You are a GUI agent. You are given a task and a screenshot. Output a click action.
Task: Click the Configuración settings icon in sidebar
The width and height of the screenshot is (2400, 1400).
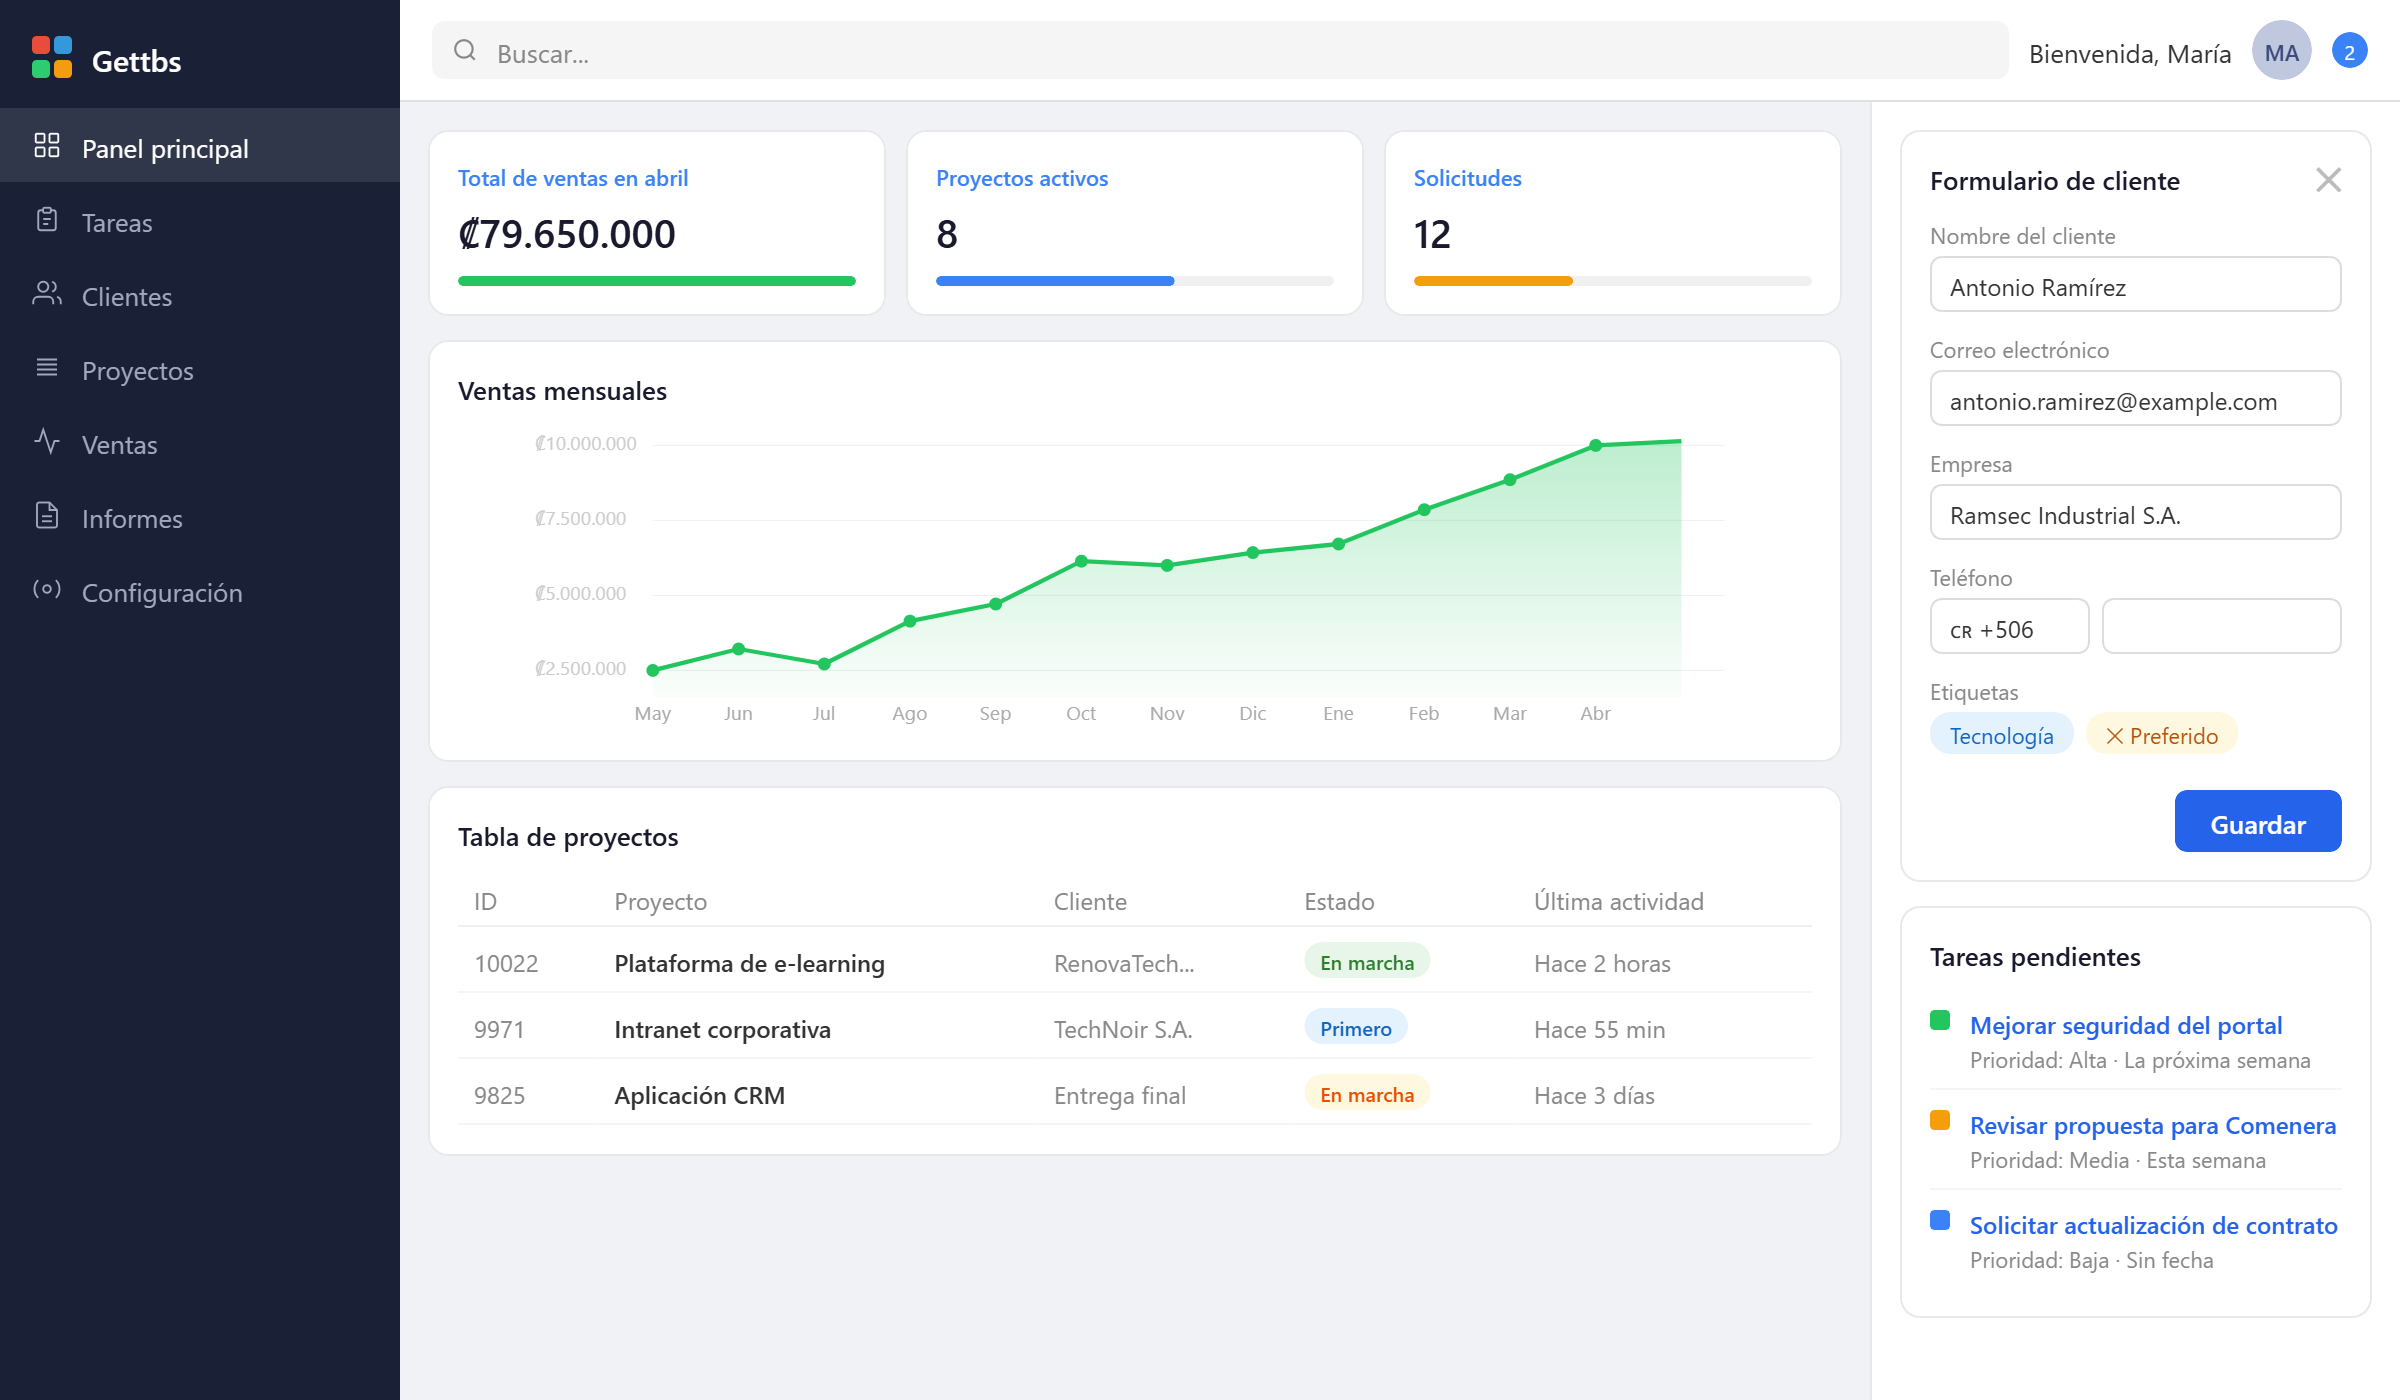pyautogui.click(x=47, y=590)
